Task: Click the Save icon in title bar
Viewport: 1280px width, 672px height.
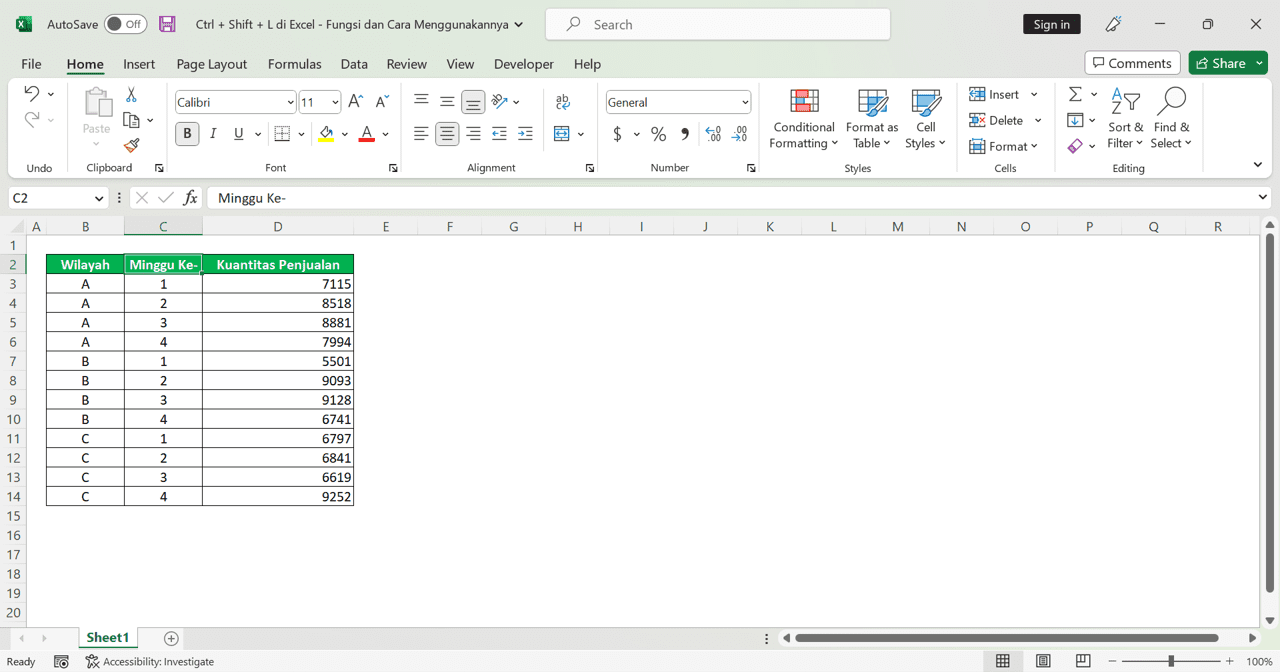Action: tap(167, 24)
